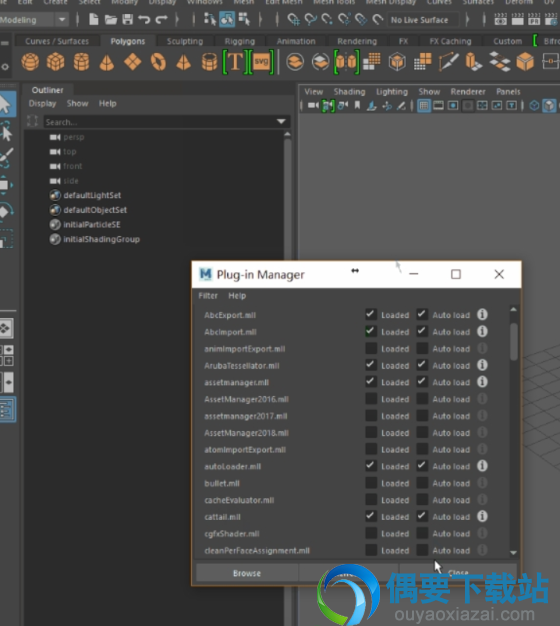This screenshot has width=560, height=626.
Task: Toggle the viewport grid icon
Action: pyautogui.click(x=424, y=106)
